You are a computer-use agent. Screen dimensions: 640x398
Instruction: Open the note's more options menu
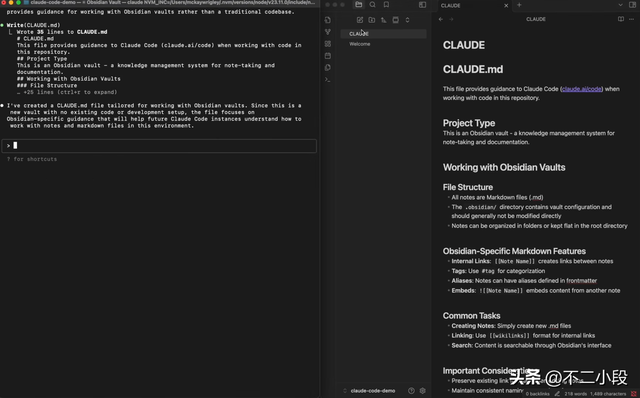coord(631,19)
